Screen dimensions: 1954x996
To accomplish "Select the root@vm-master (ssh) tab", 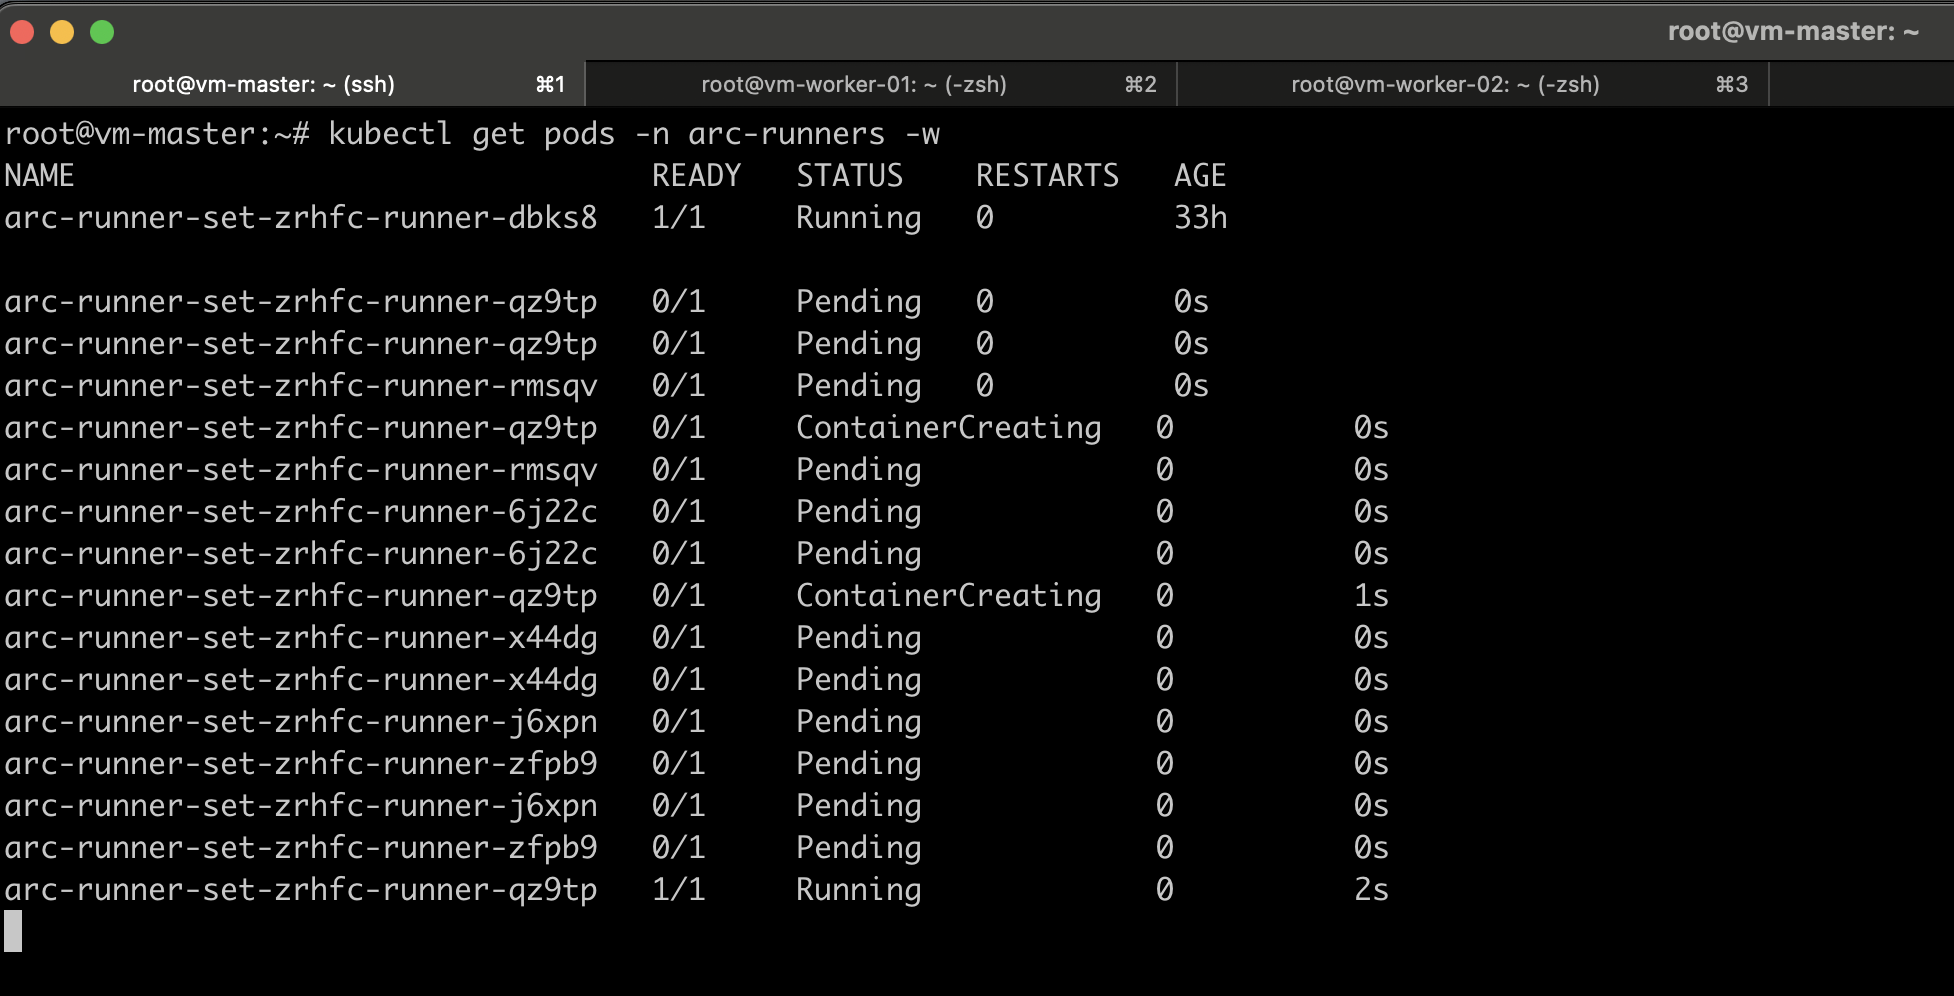I will [x=265, y=84].
